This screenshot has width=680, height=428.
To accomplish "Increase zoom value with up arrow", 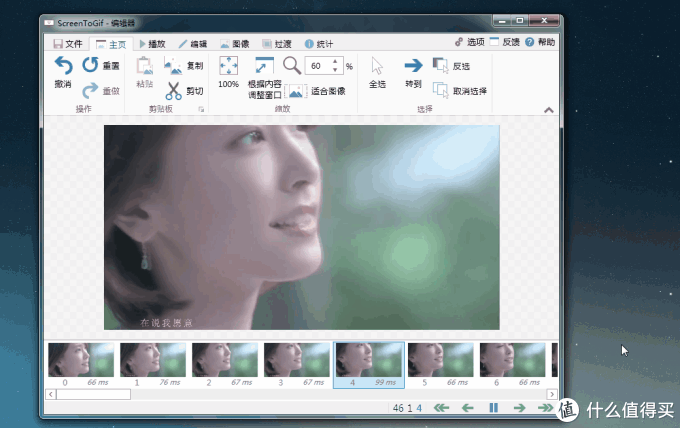I will [335, 62].
